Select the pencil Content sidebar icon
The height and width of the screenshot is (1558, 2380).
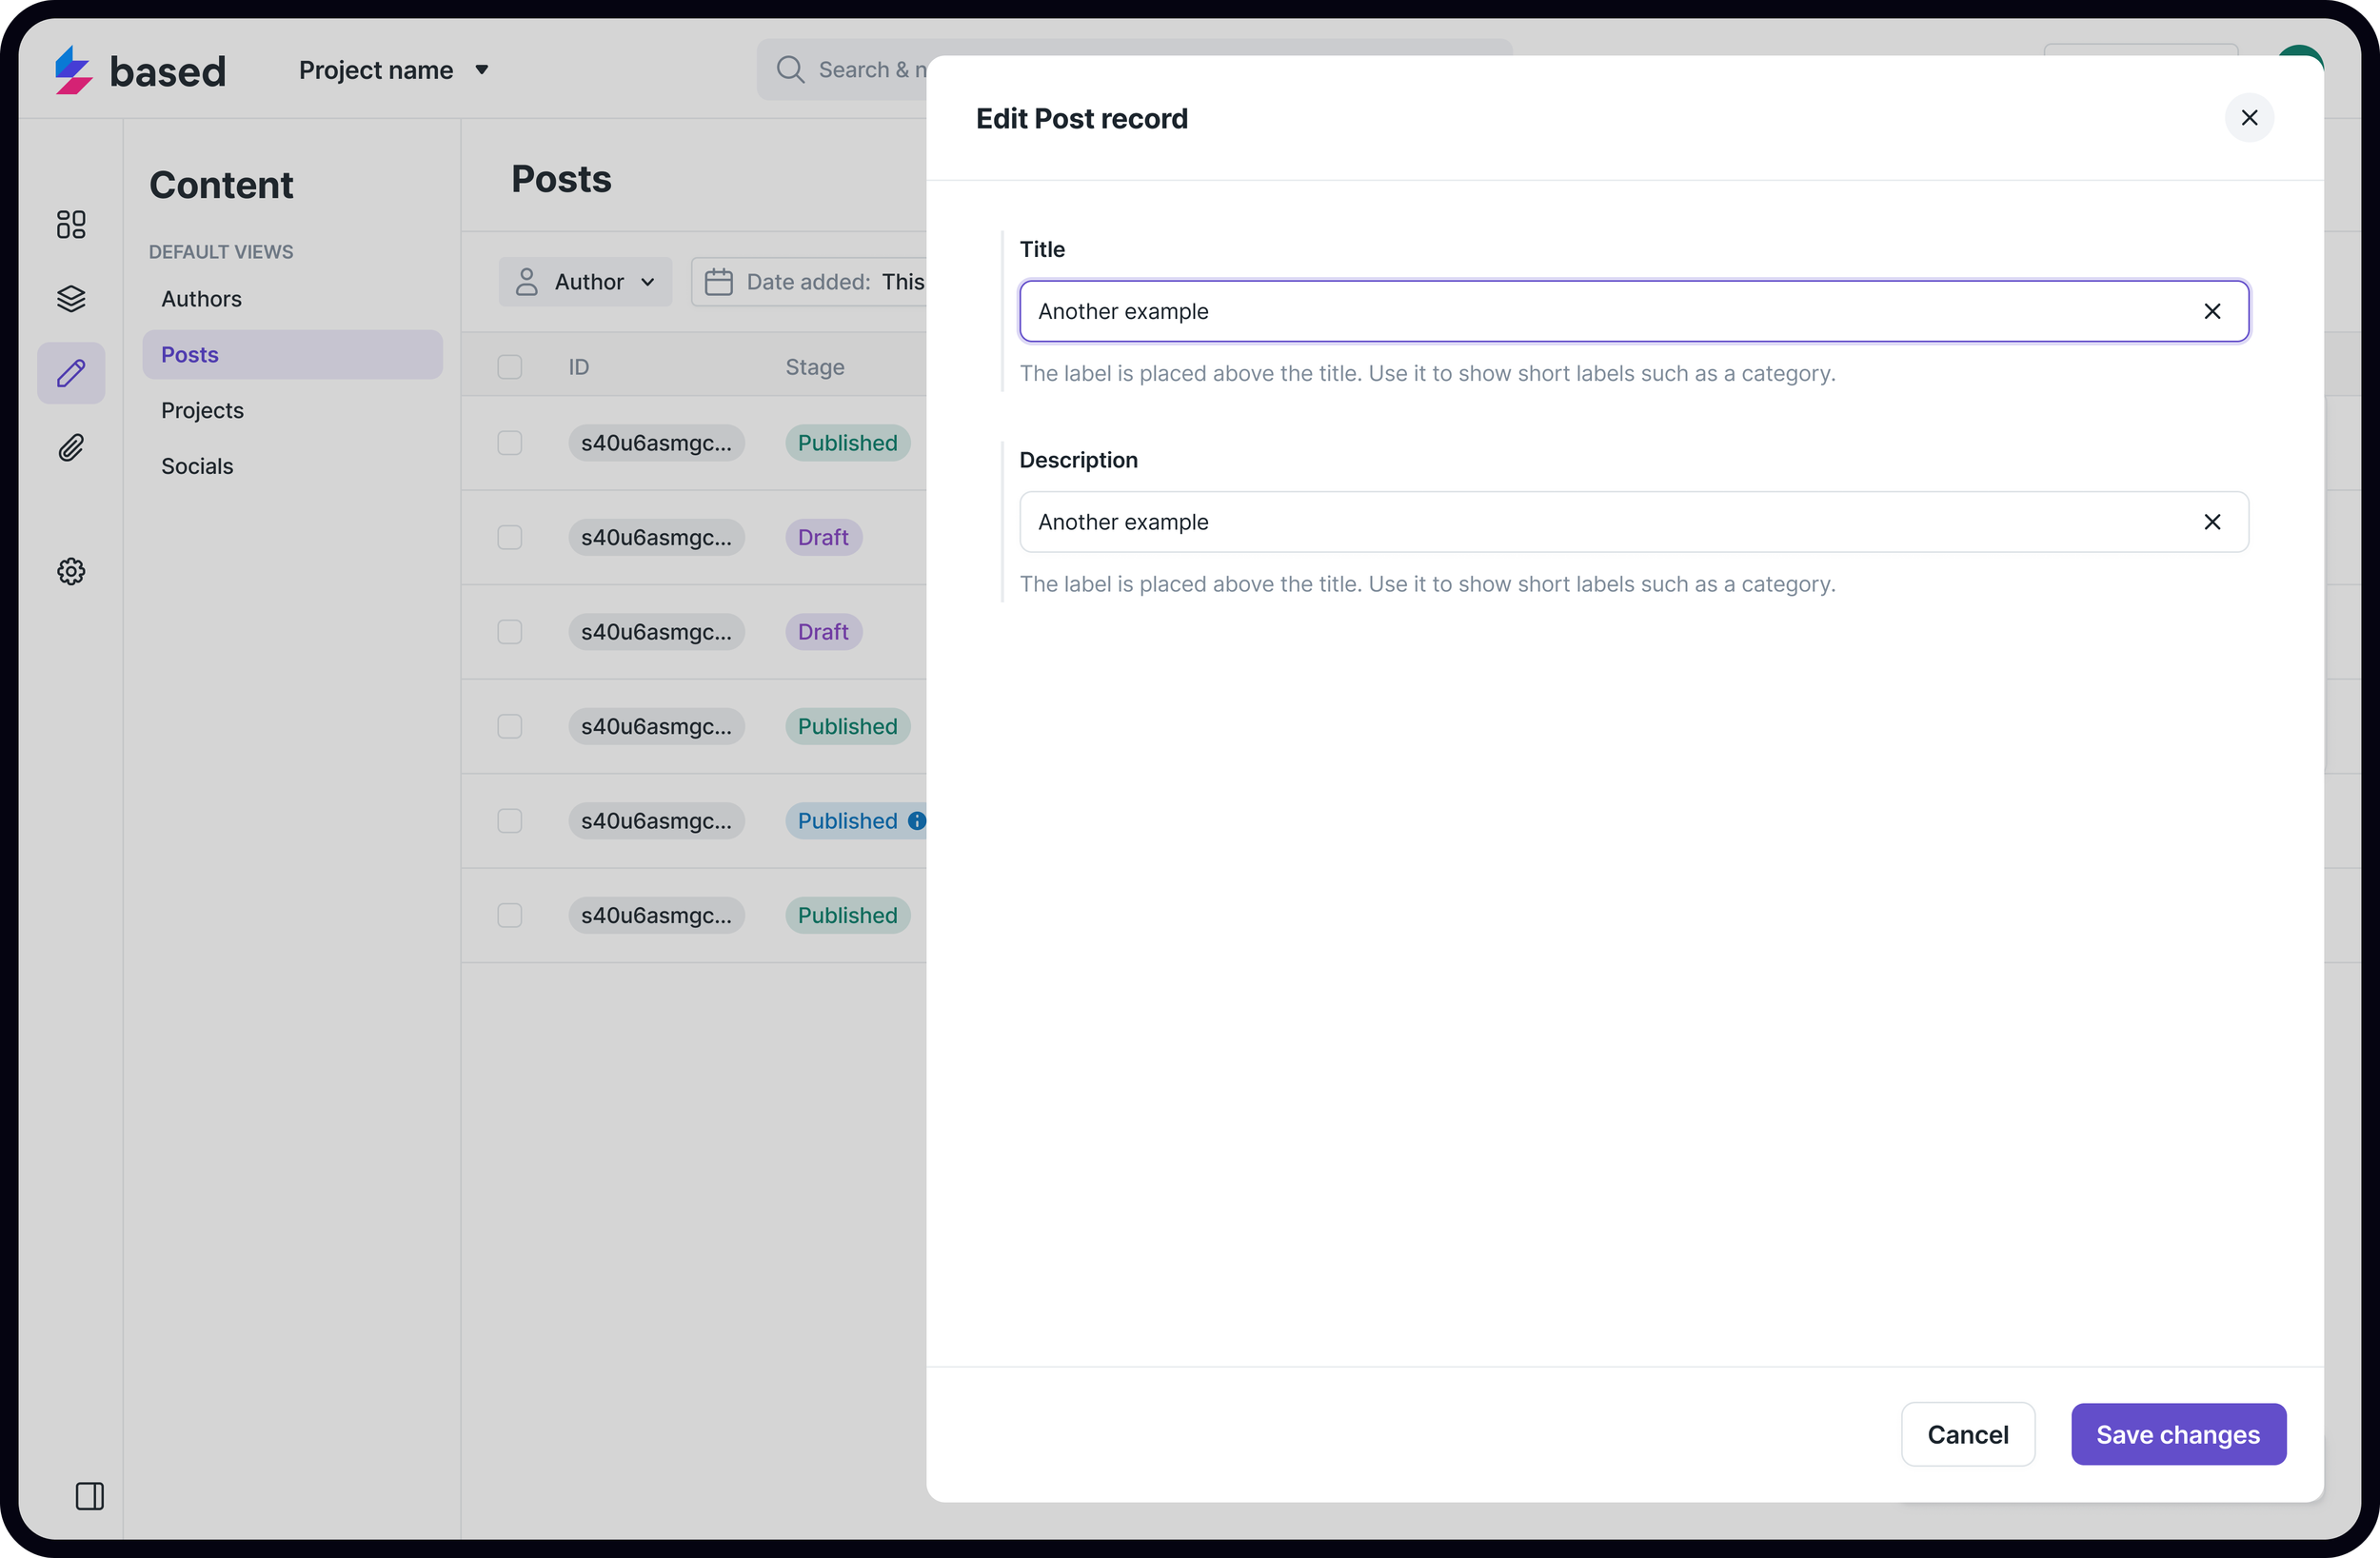click(71, 373)
